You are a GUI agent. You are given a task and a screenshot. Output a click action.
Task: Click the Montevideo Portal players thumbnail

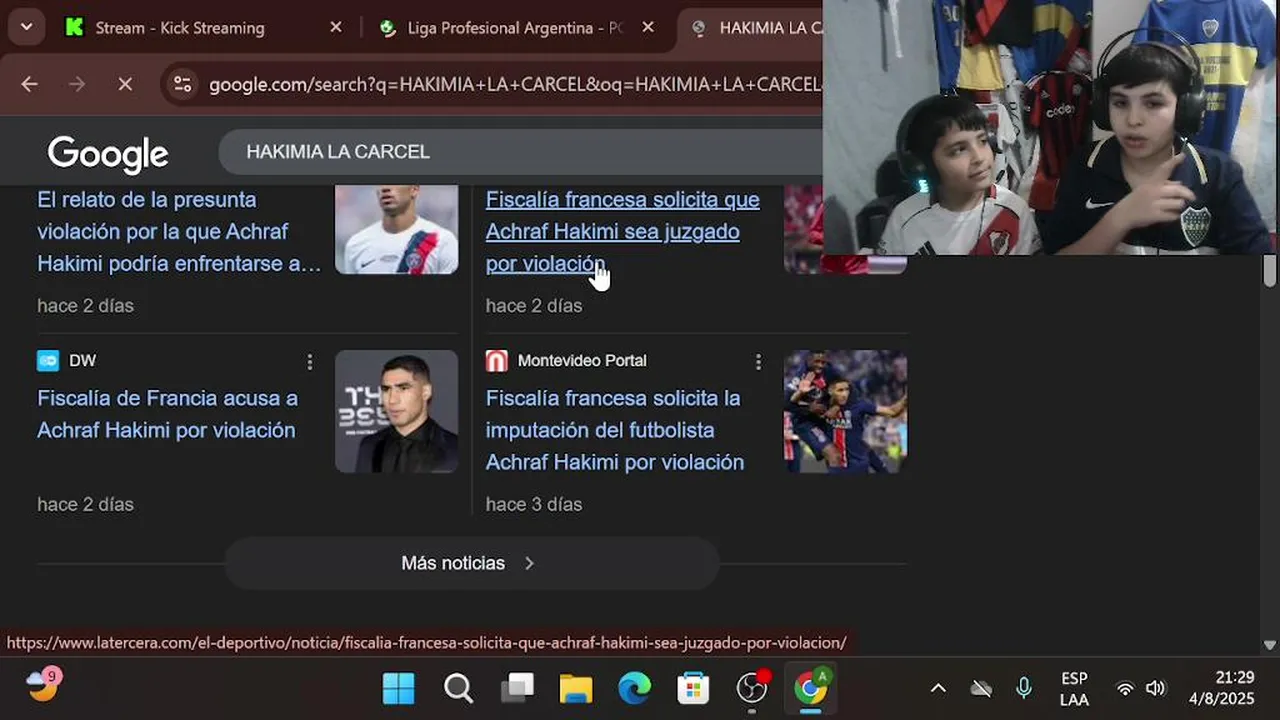[845, 411]
